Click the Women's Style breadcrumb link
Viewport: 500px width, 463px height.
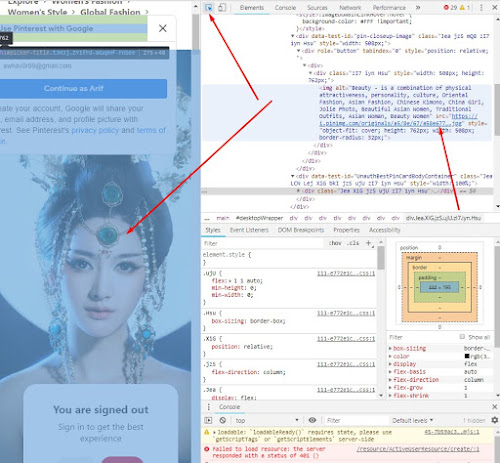click(37, 12)
